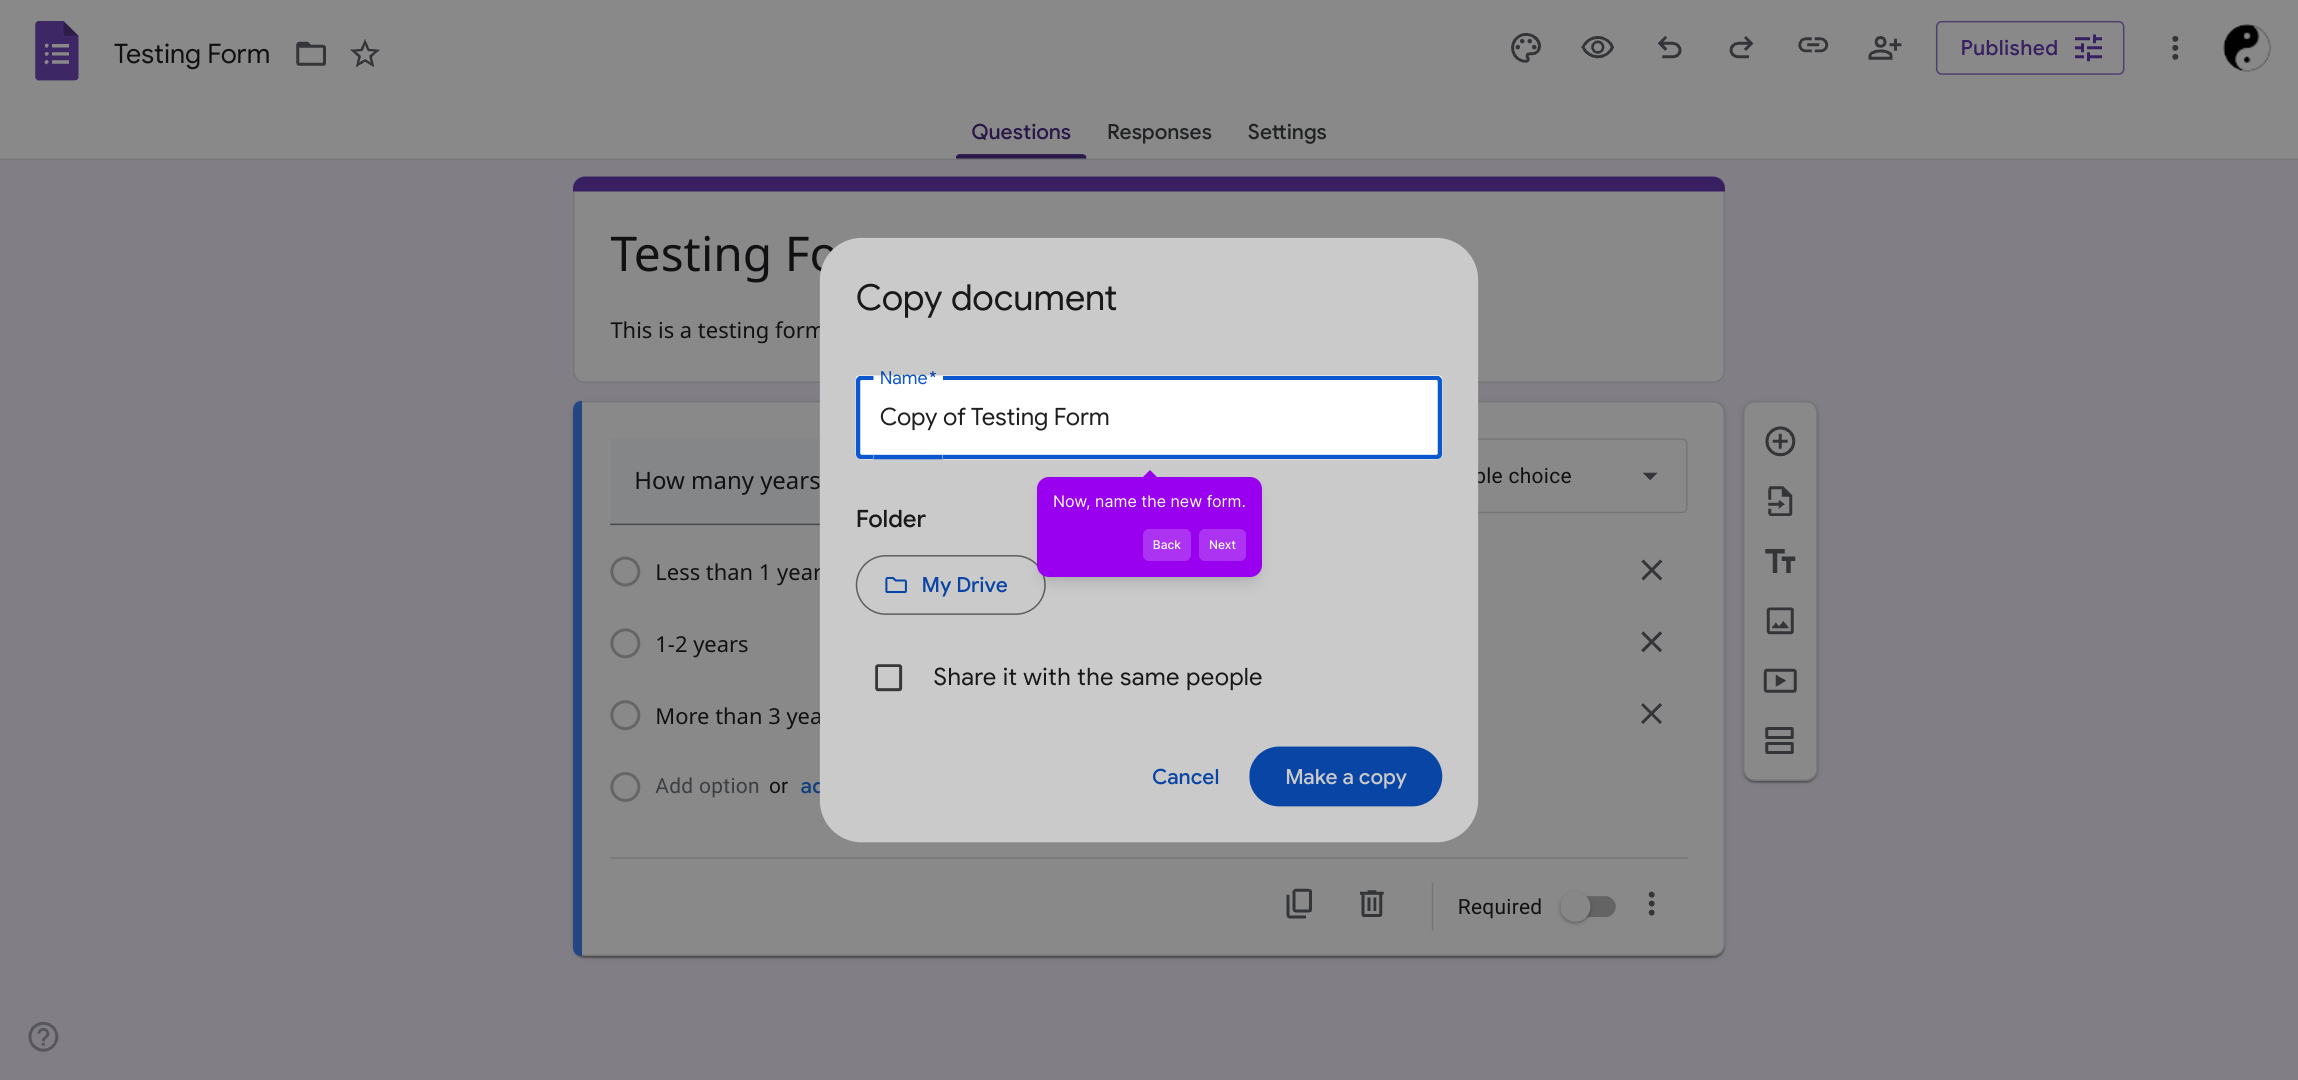Open the Google Forms home icon
This screenshot has width=2298, height=1080.
[x=57, y=51]
